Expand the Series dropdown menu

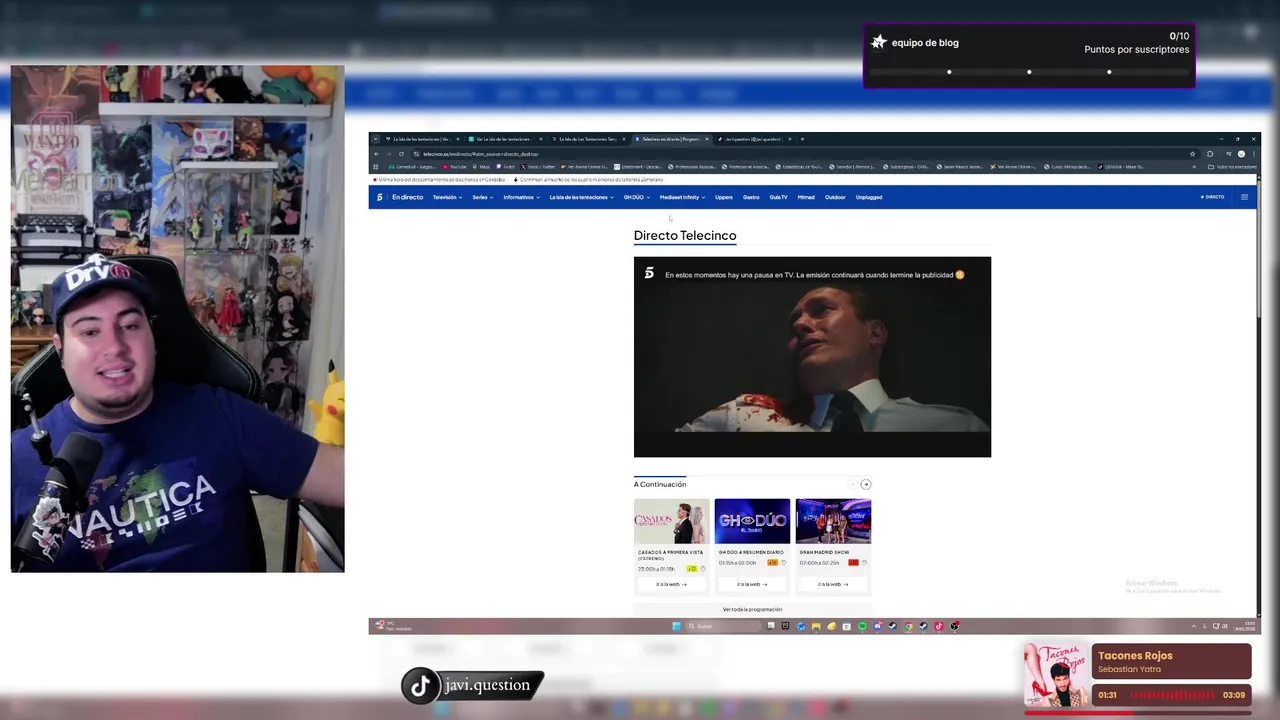tap(483, 197)
